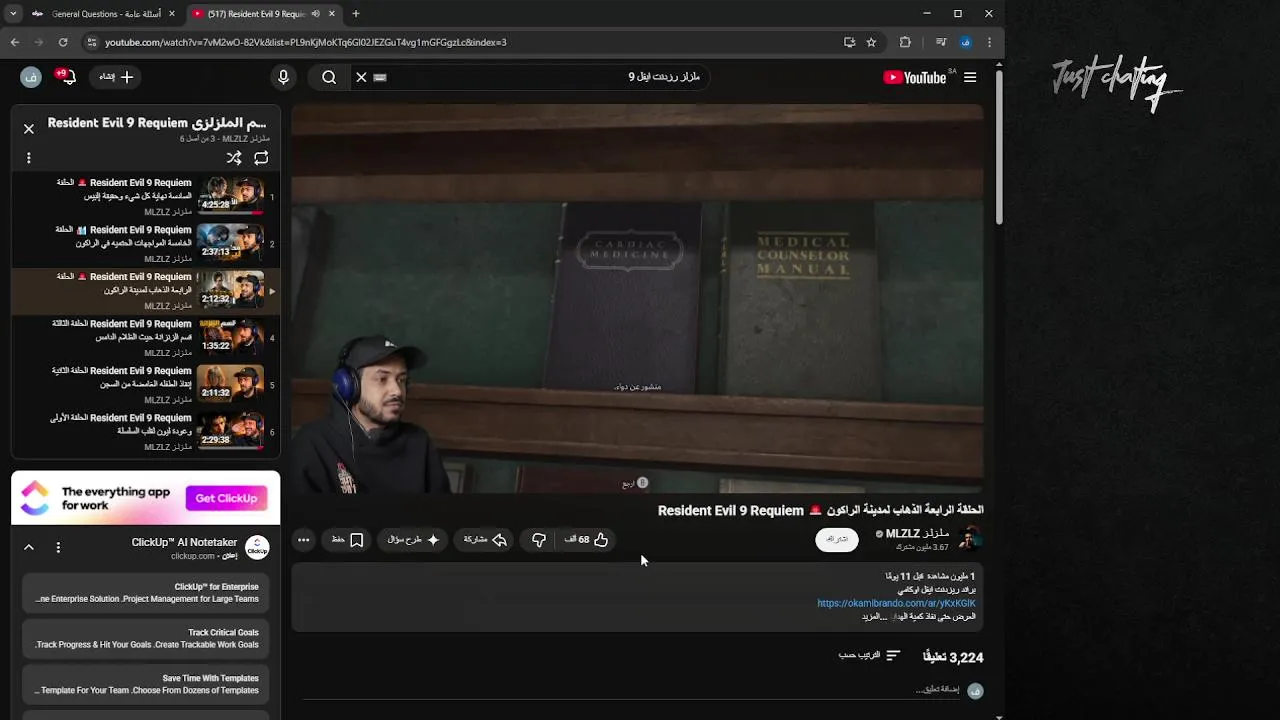View site information icon in address bar

(x=92, y=42)
